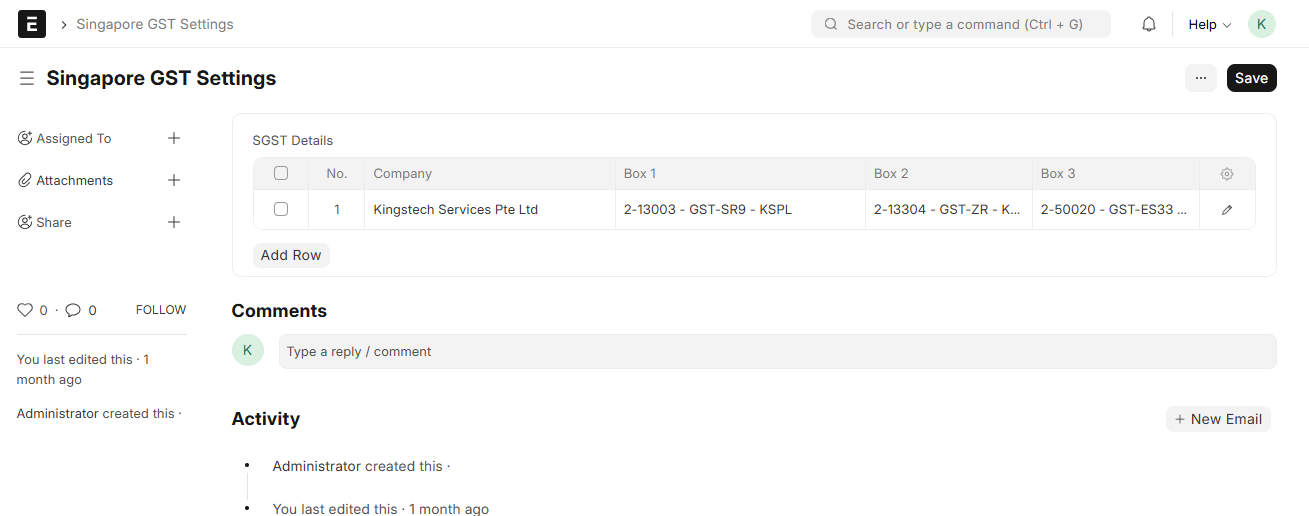
Task: Click the New Email button
Action: (x=1218, y=419)
